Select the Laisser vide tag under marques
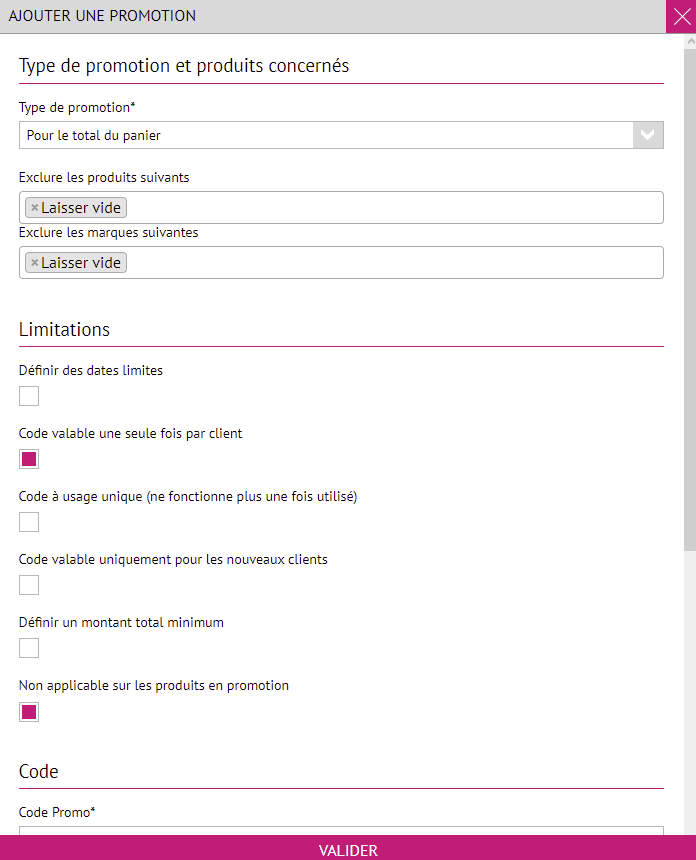696x860 pixels. pos(81,263)
